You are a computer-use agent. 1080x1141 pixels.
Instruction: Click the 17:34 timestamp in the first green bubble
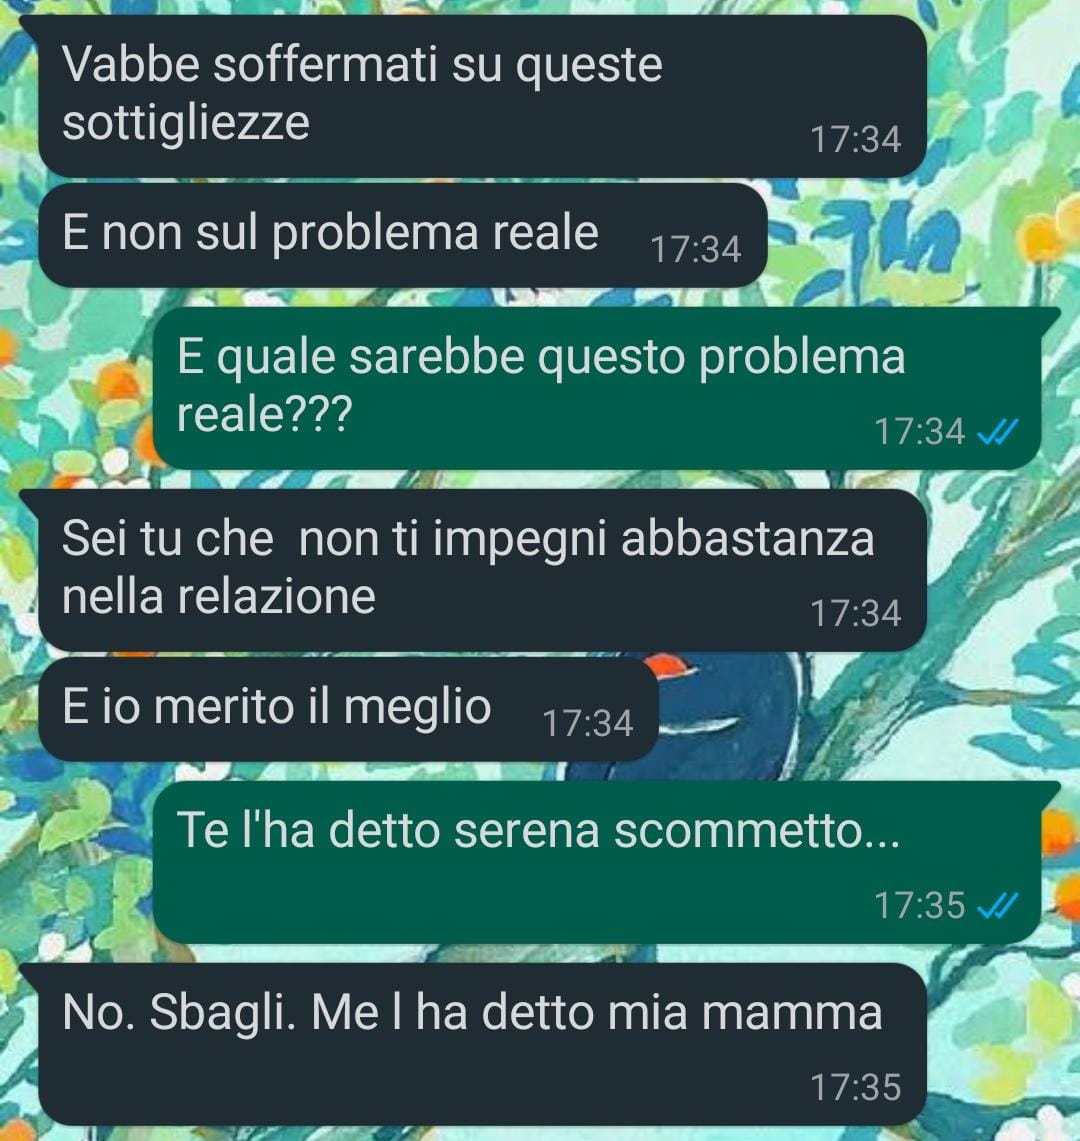click(x=919, y=432)
